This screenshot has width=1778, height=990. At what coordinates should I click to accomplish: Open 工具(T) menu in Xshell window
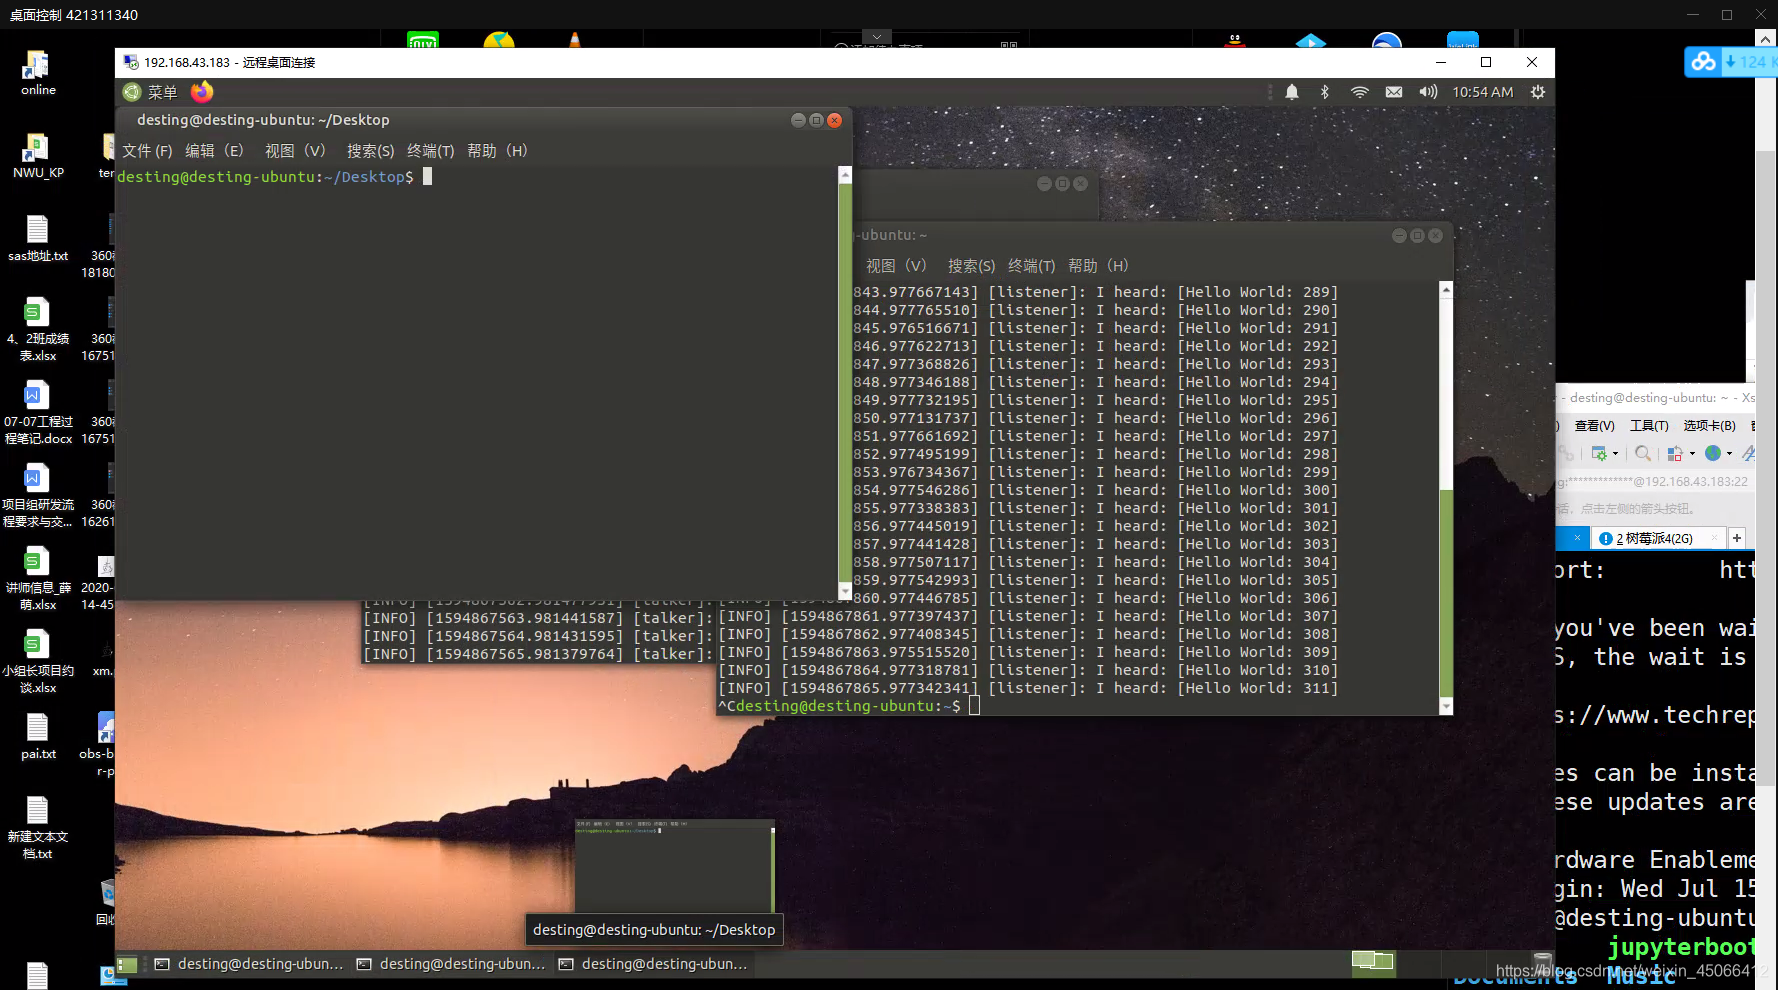point(1649,426)
